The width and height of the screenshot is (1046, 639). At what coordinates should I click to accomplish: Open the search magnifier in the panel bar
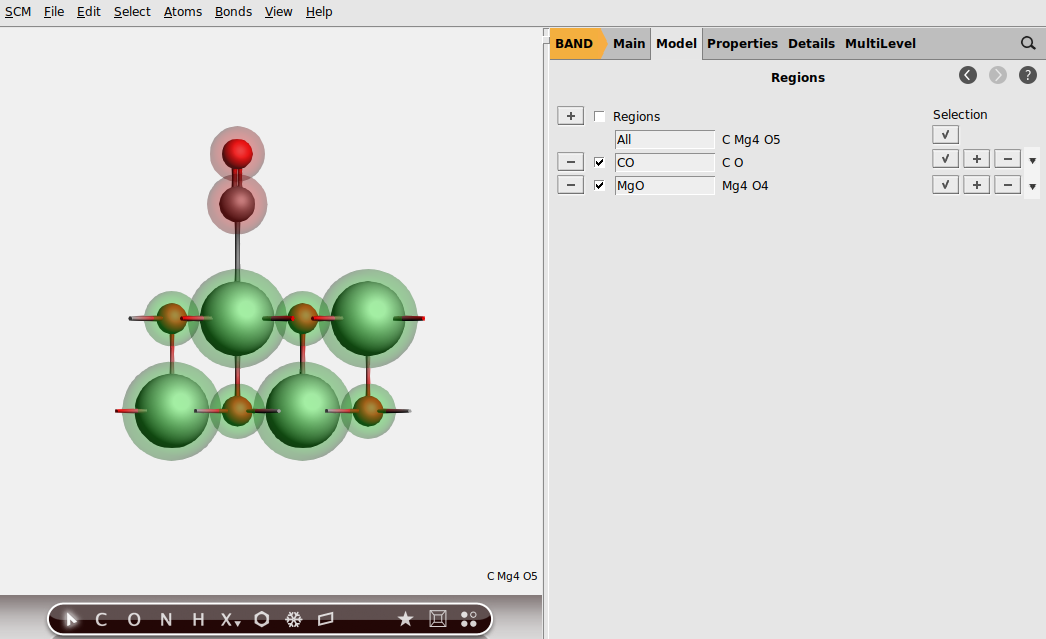point(1028,43)
